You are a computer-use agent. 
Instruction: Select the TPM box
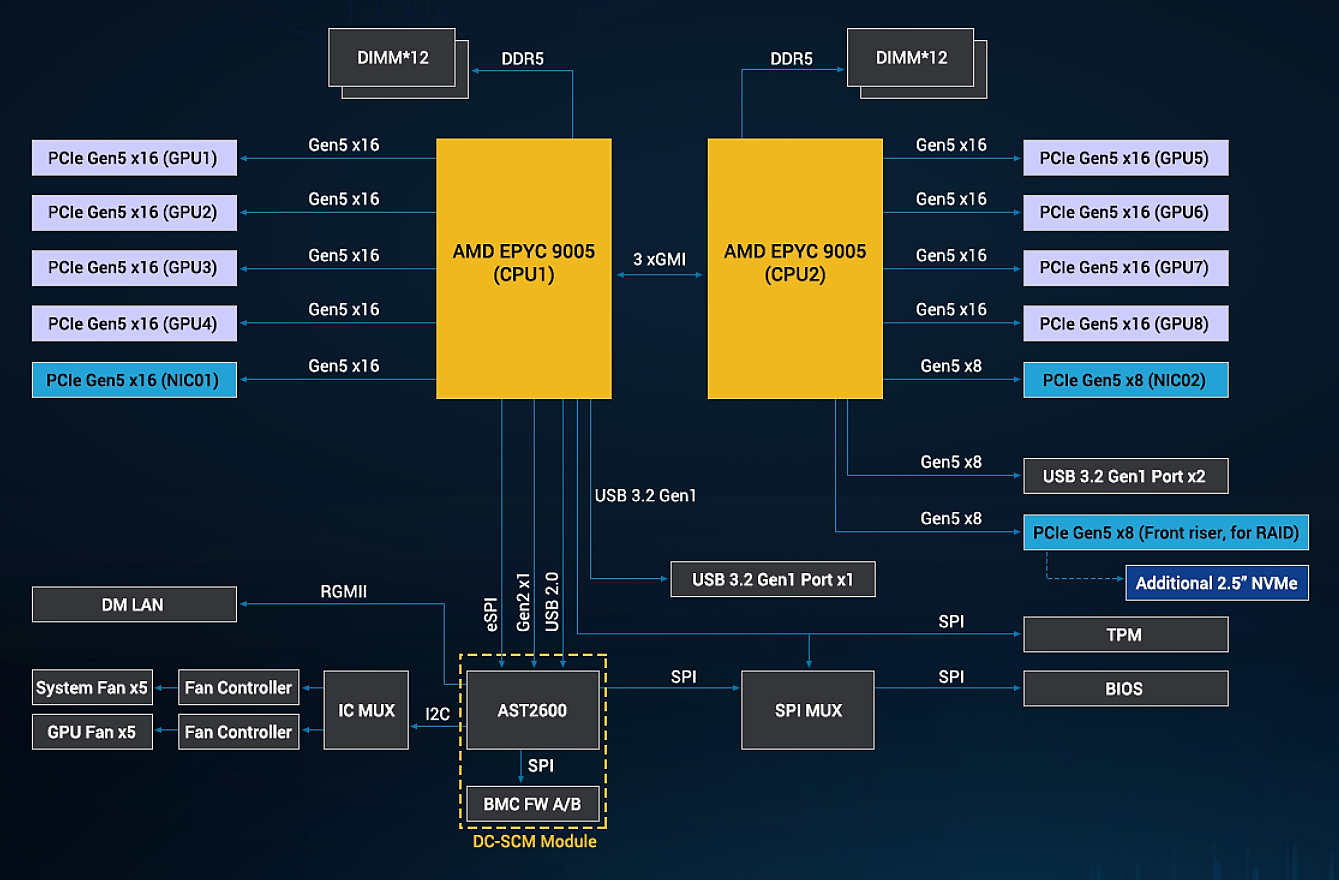1125,635
